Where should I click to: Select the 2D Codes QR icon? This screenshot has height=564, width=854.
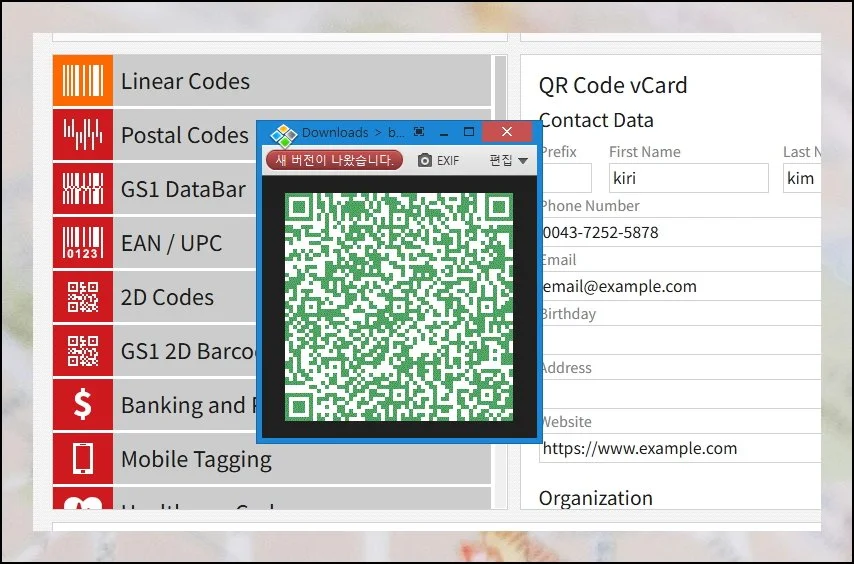(82, 297)
